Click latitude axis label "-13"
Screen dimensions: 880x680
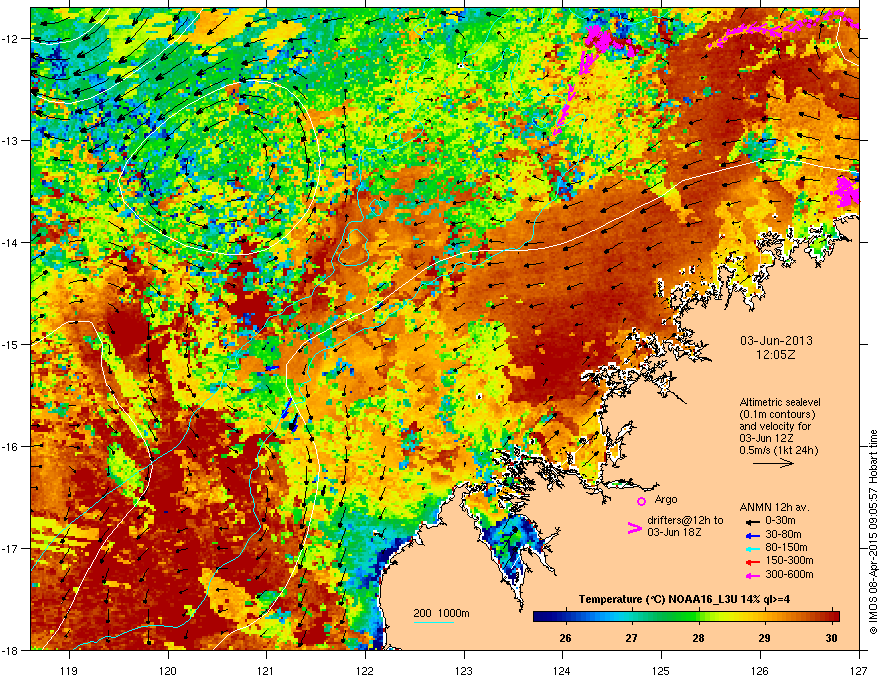[11, 140]
